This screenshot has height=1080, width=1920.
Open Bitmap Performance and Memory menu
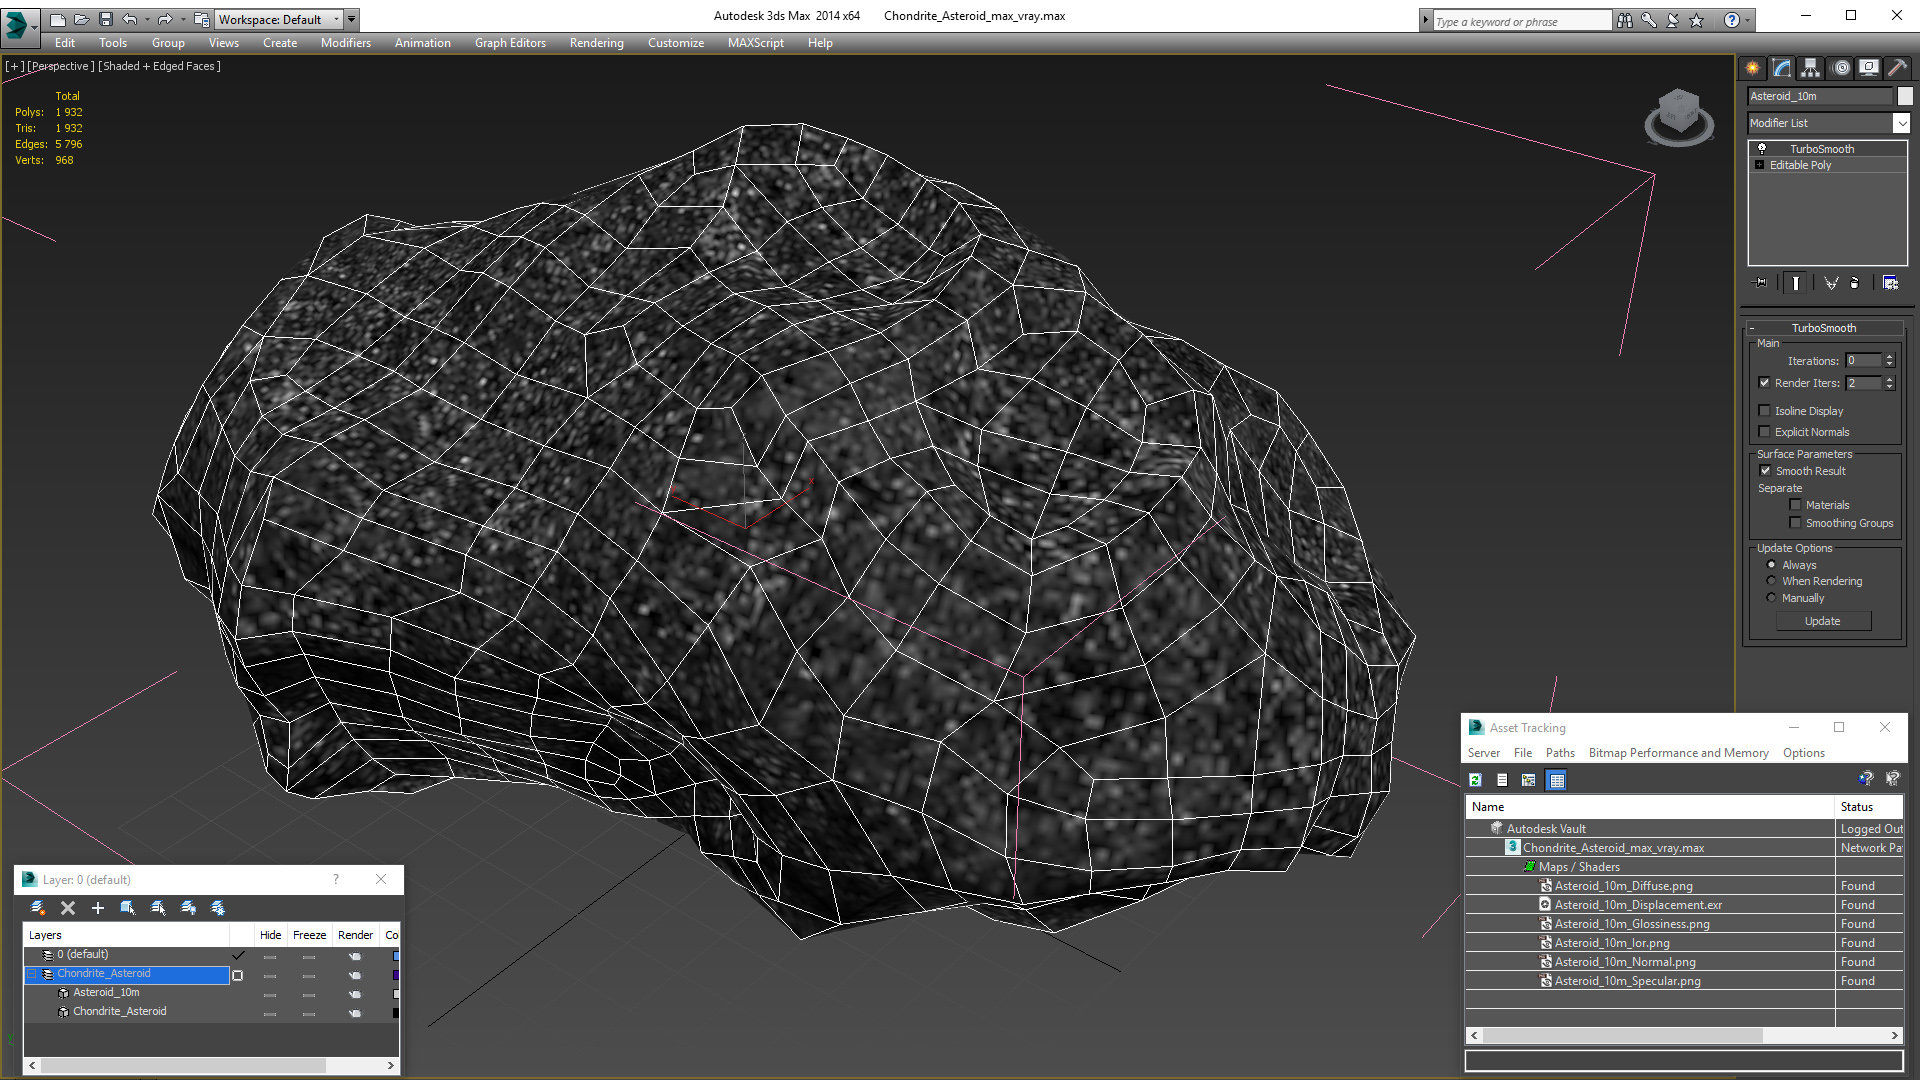point(1679,753)
